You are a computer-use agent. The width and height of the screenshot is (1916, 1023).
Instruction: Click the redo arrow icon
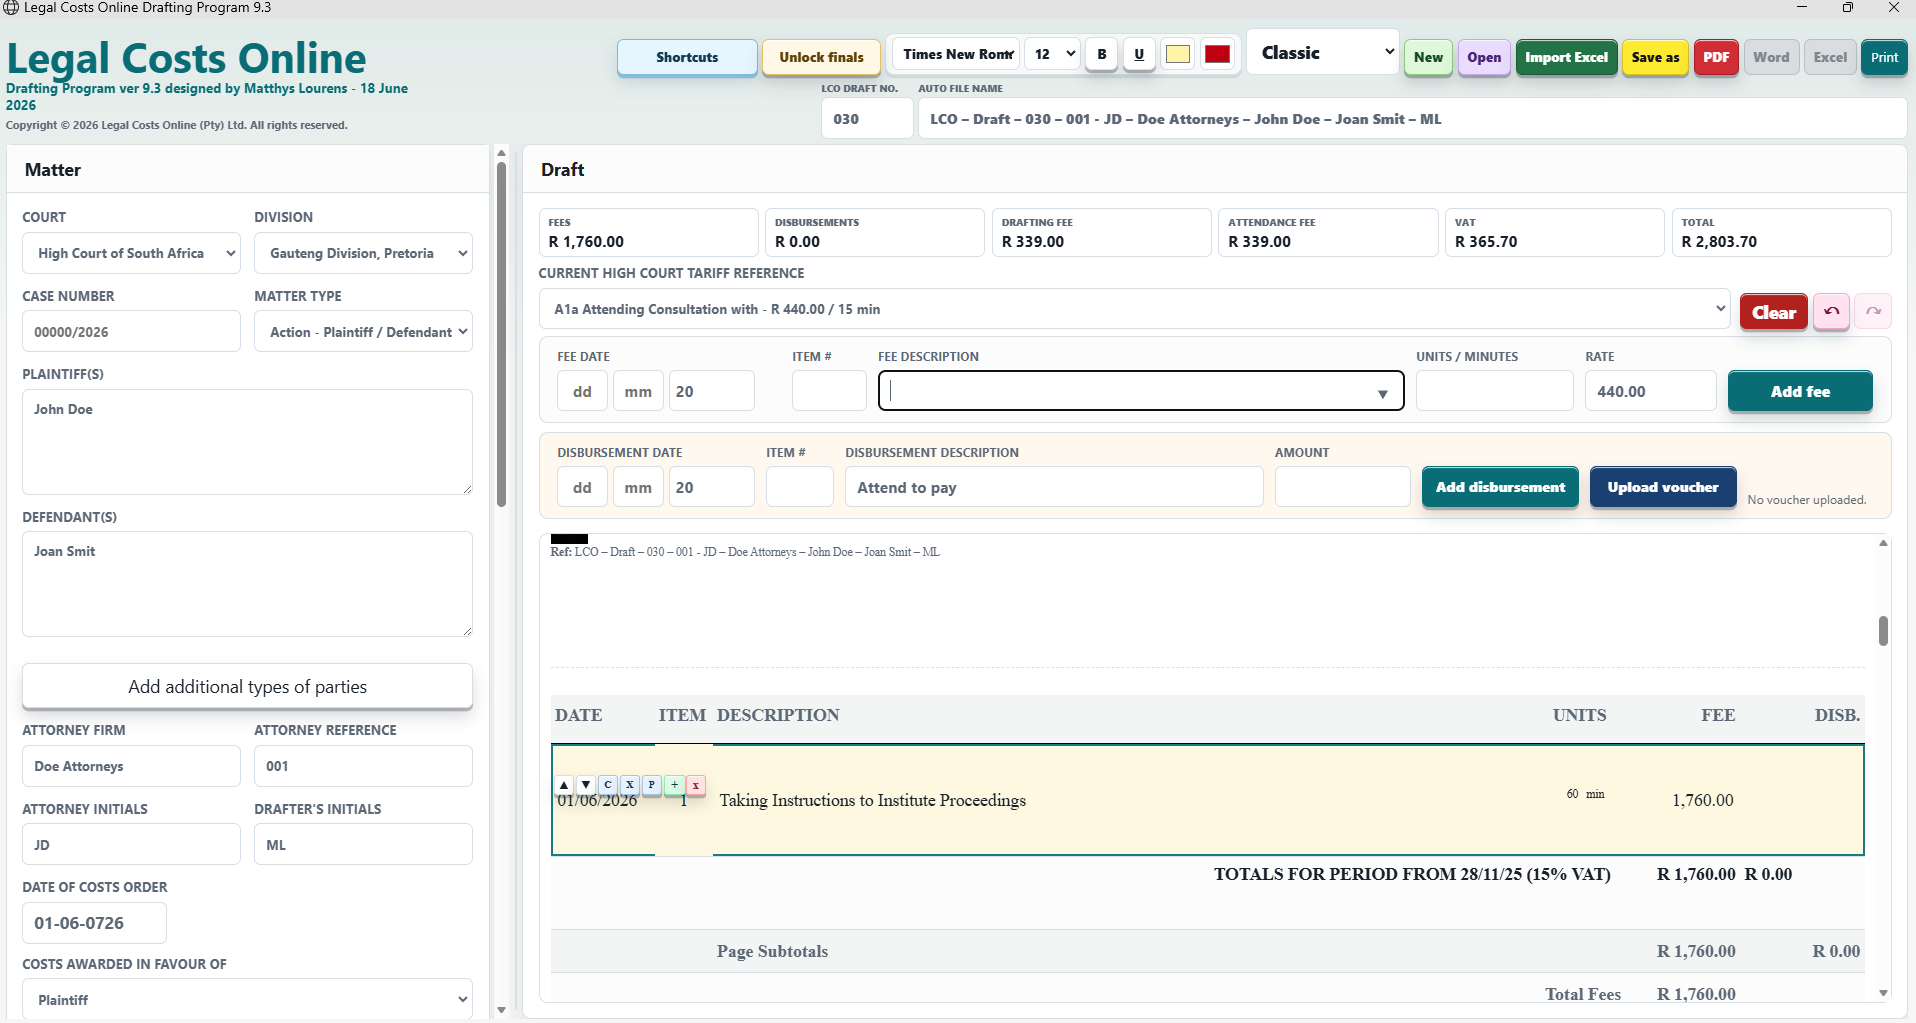click(x=1873, y=312)
